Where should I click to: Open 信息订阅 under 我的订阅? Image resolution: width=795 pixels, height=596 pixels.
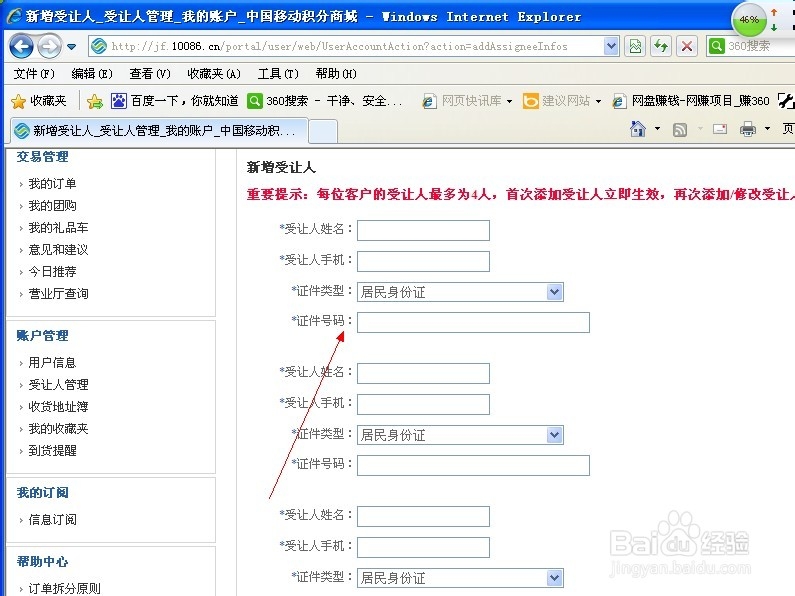(52, 519)
